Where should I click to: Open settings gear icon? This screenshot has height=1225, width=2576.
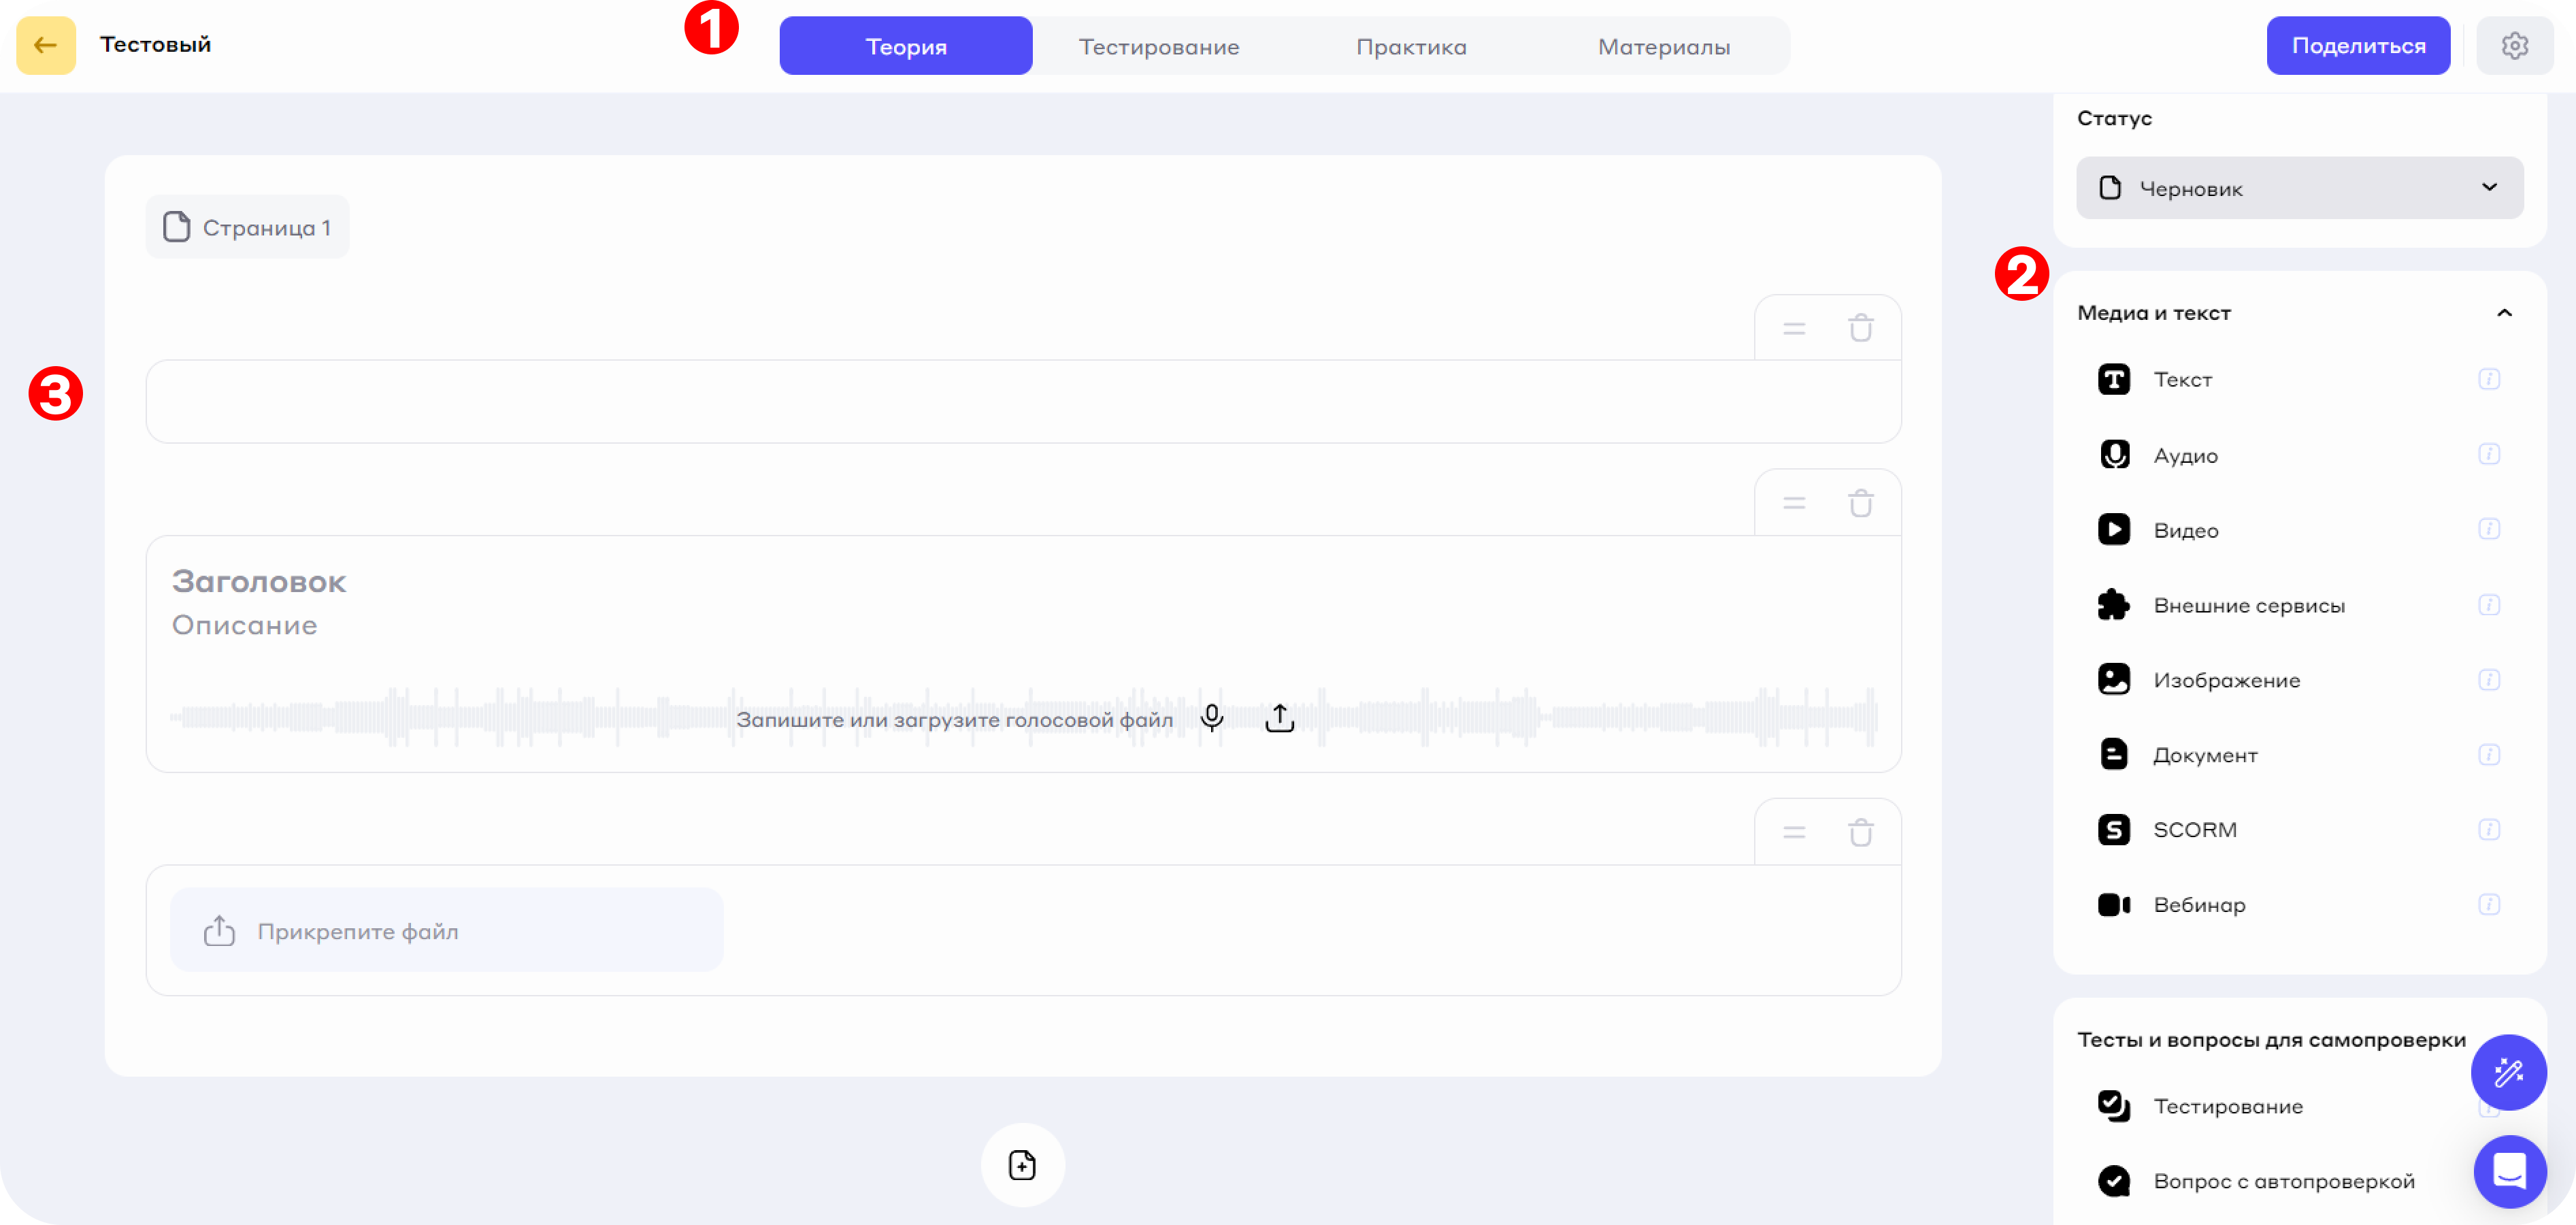(2514, 45)
